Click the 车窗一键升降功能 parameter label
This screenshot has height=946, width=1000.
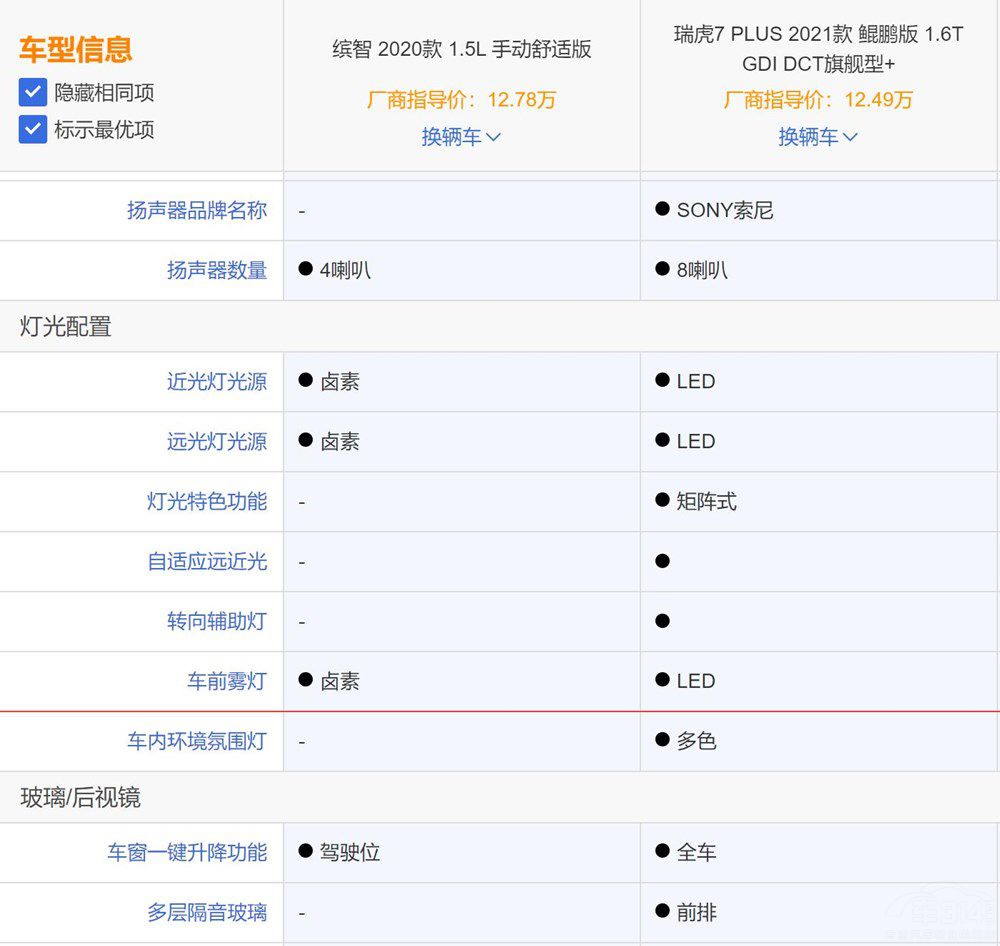[187, 853]
